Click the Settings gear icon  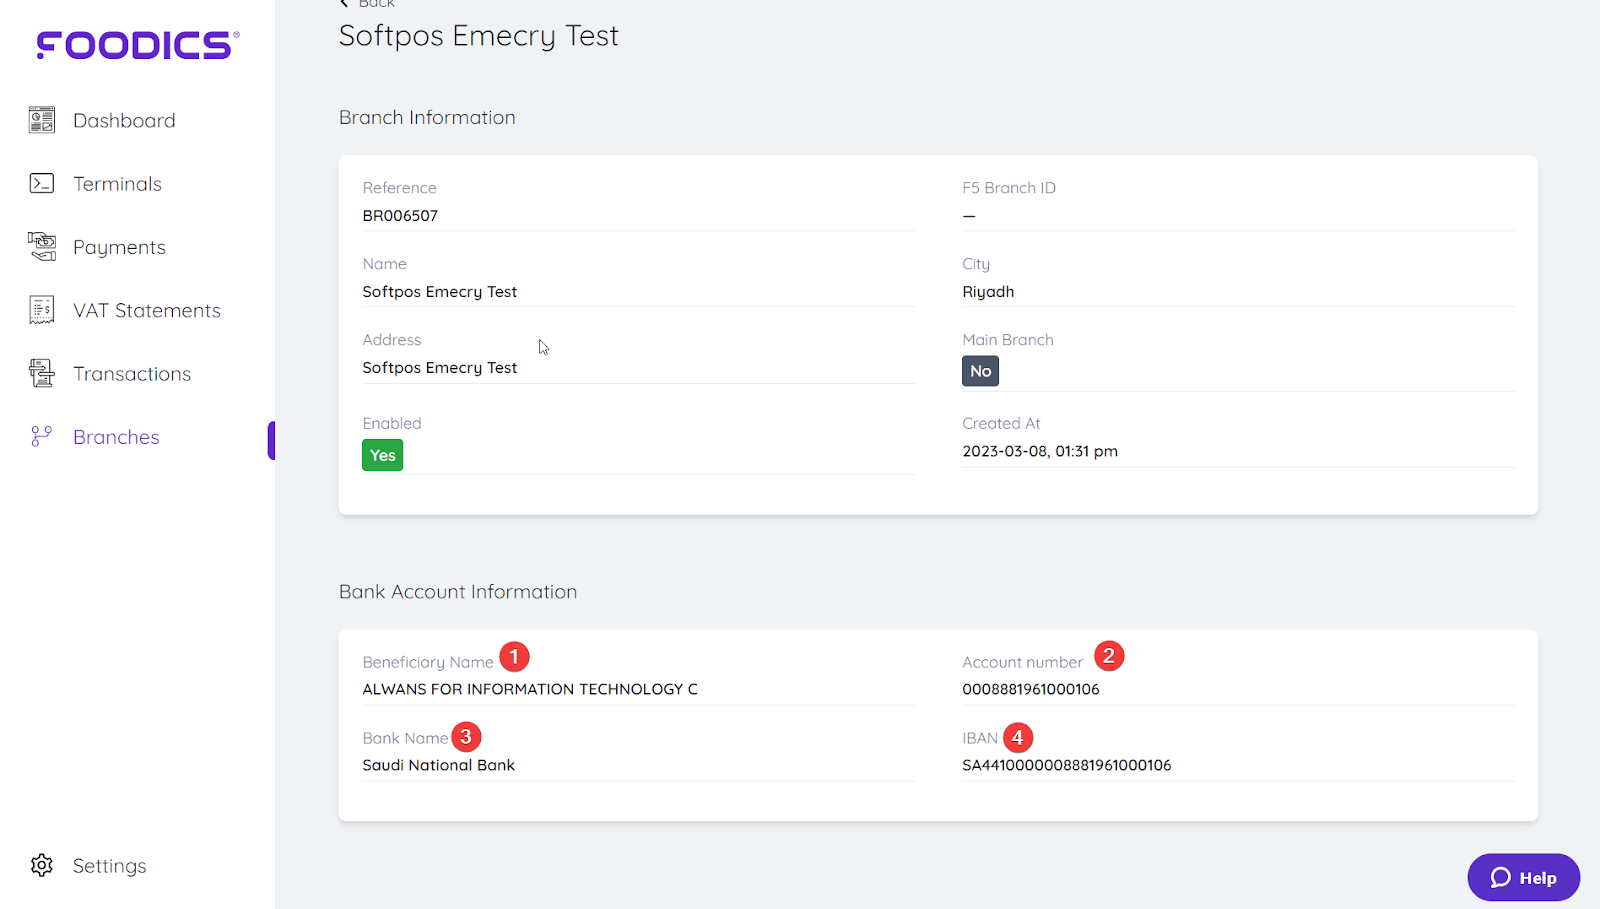(42, 865)
